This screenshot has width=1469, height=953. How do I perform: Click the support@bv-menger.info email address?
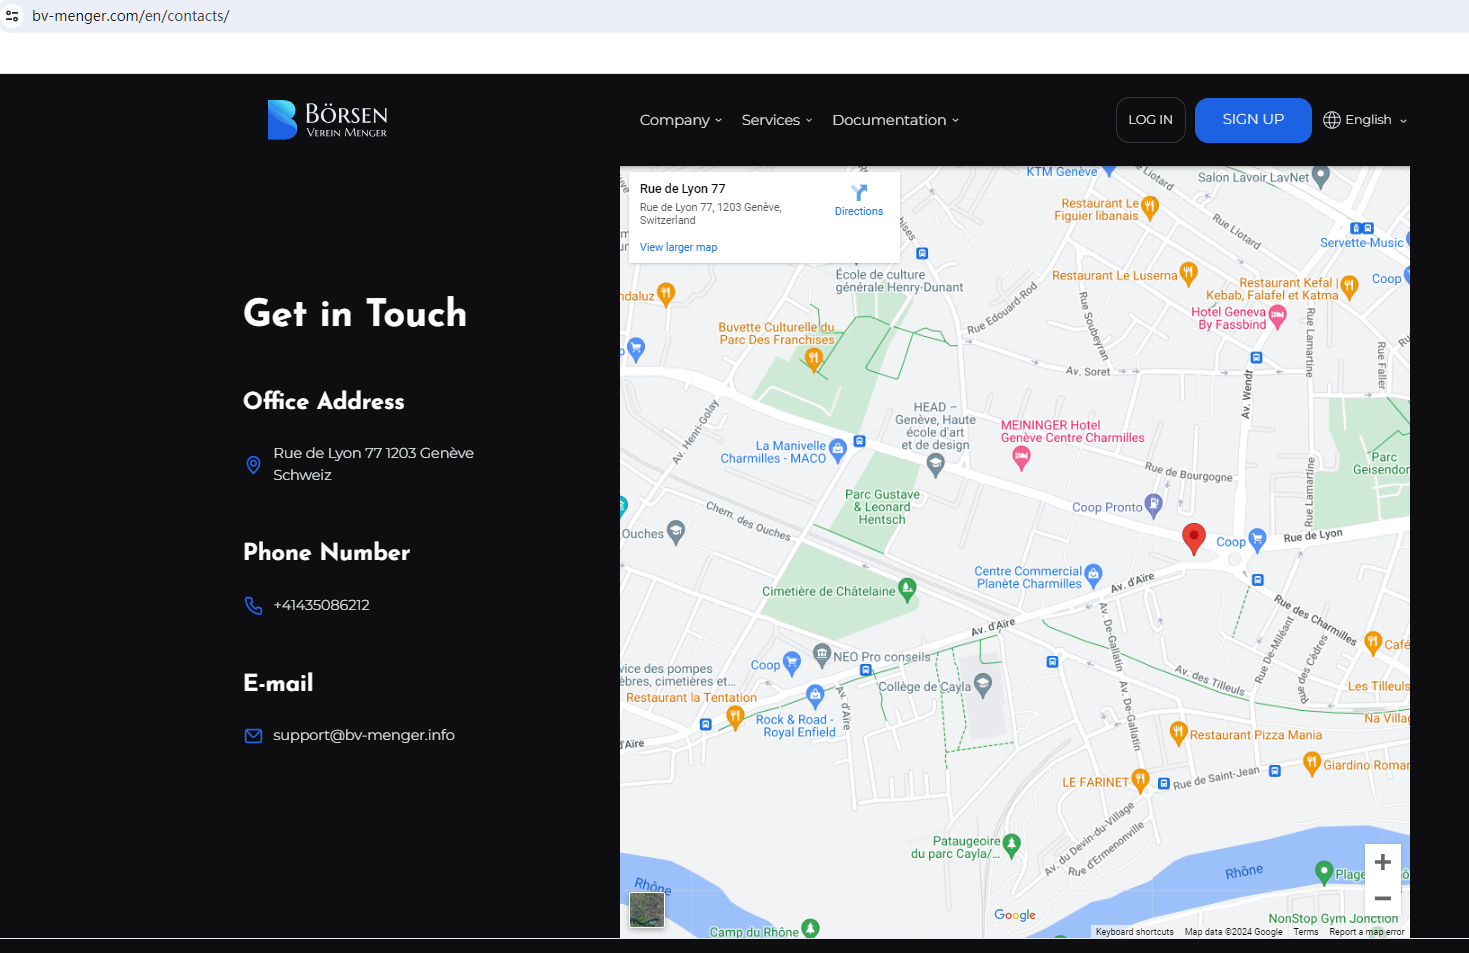[x=363, y=735]
